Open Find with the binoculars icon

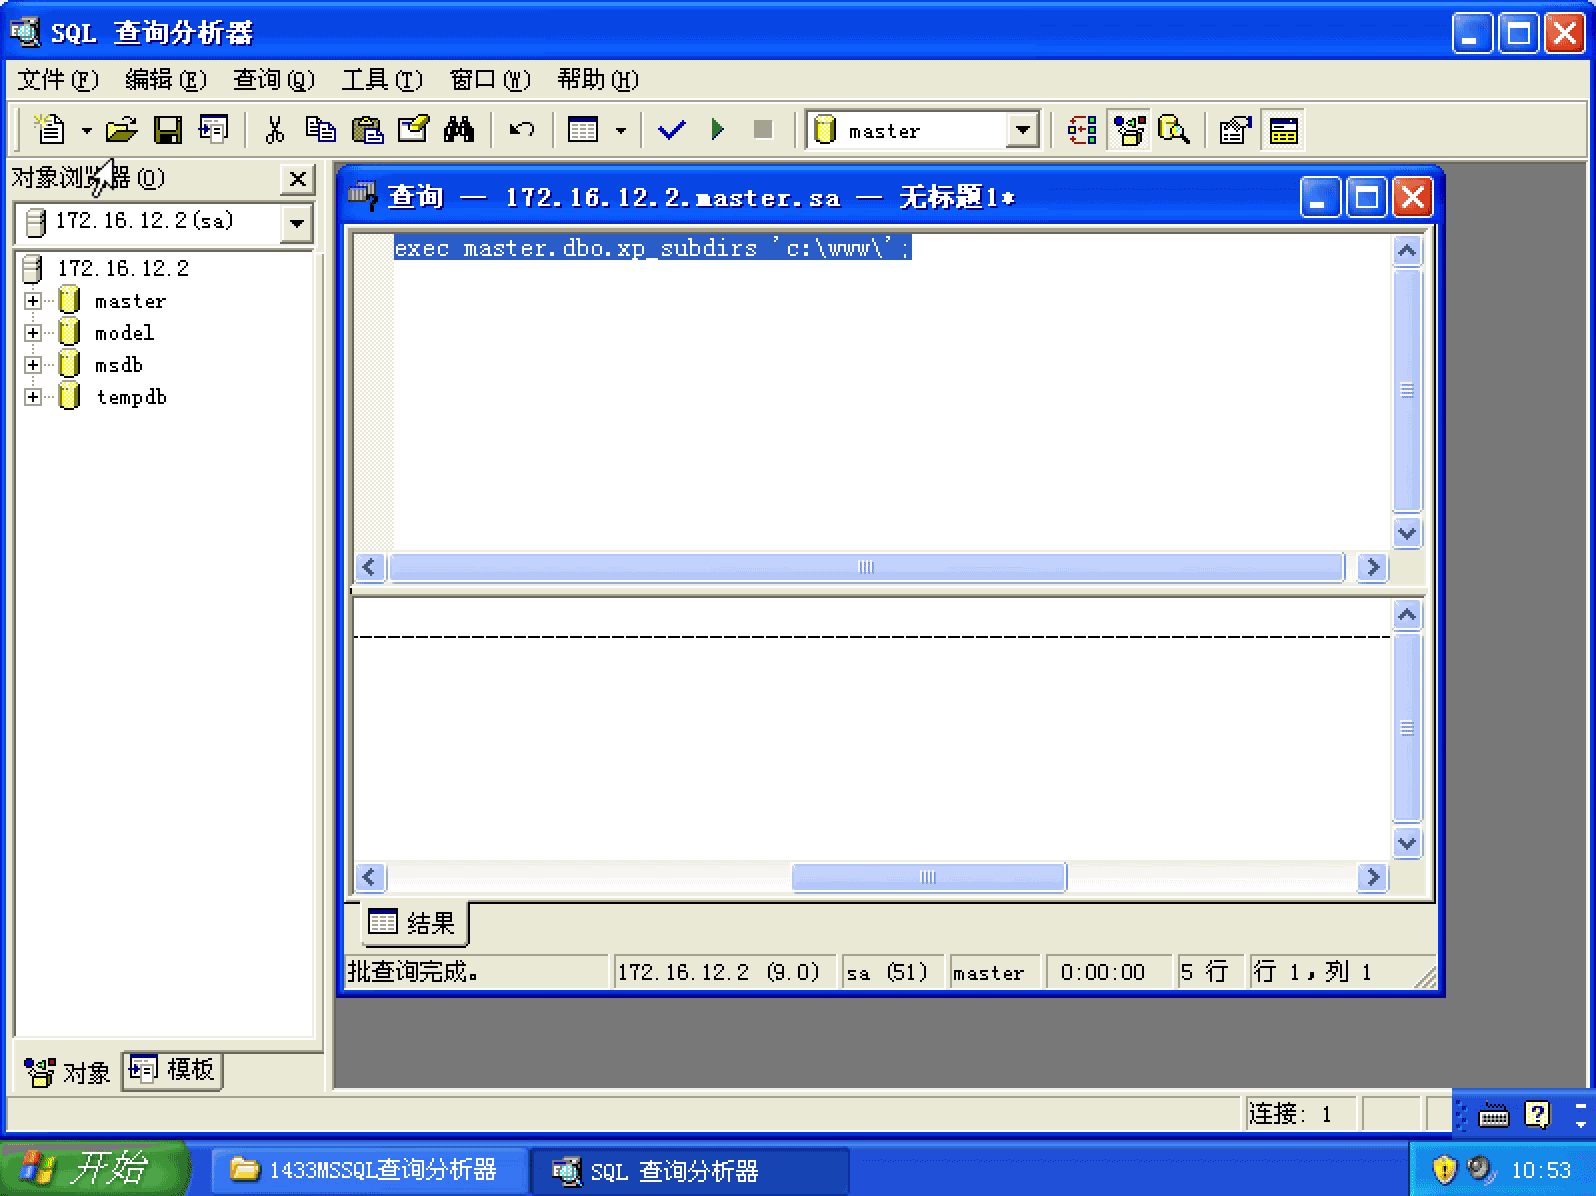click(459, 130)
